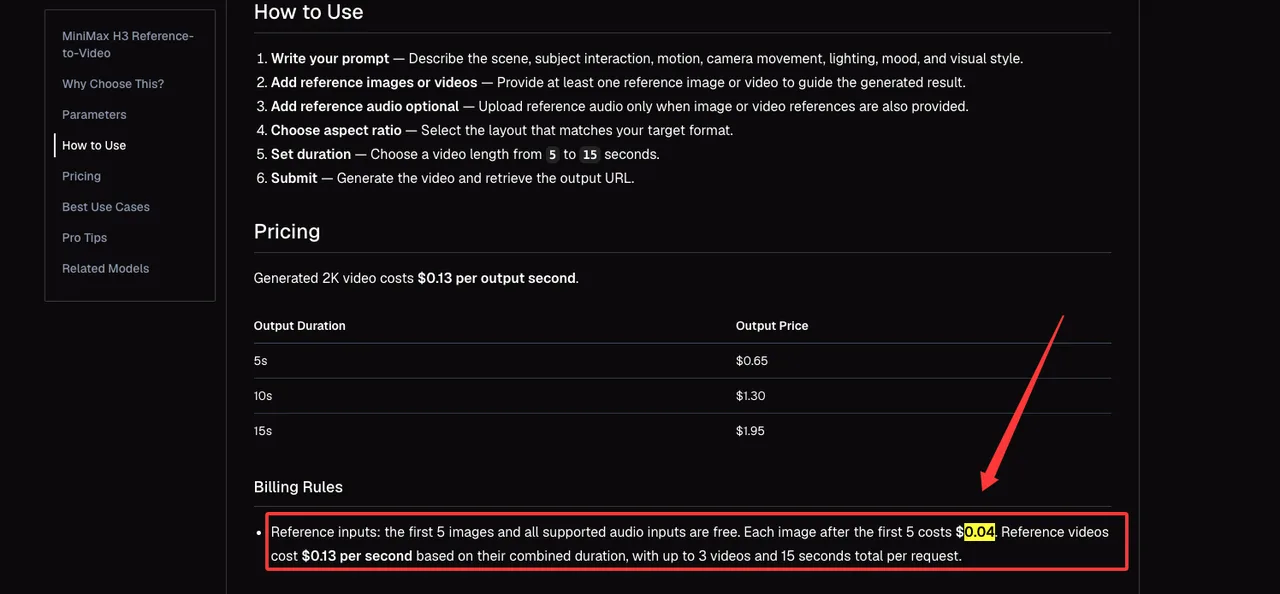The width and height of the screenshot is (1280, 594).
Task: Select the active How to Use sidebar item
Action: 94,146
